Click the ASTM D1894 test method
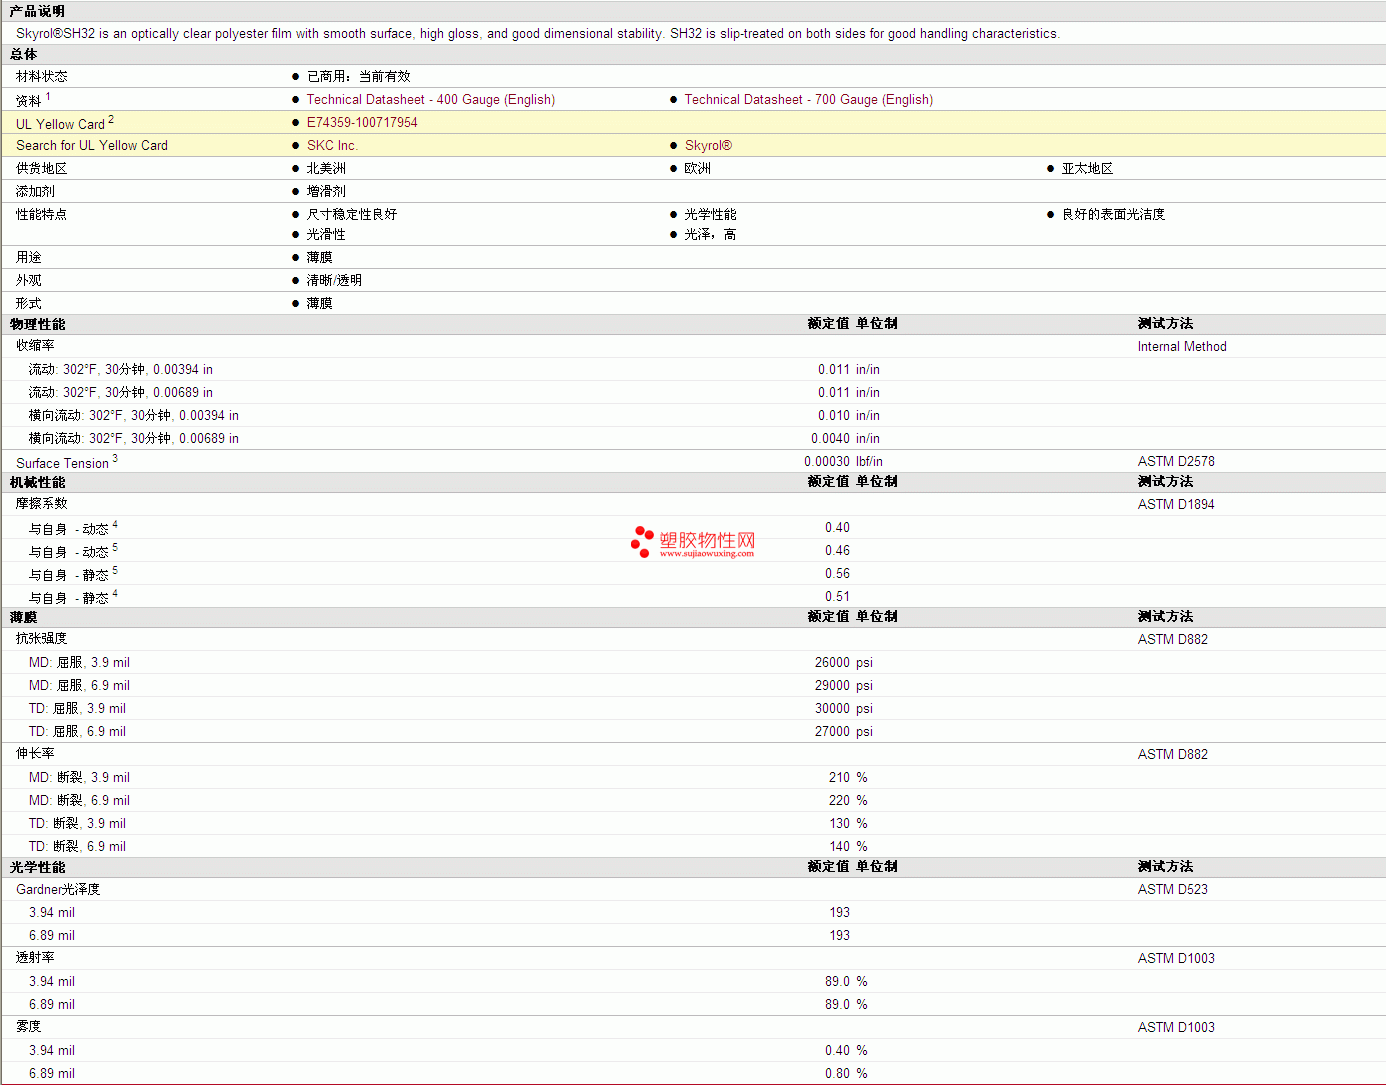 [x=1176, y=504]
